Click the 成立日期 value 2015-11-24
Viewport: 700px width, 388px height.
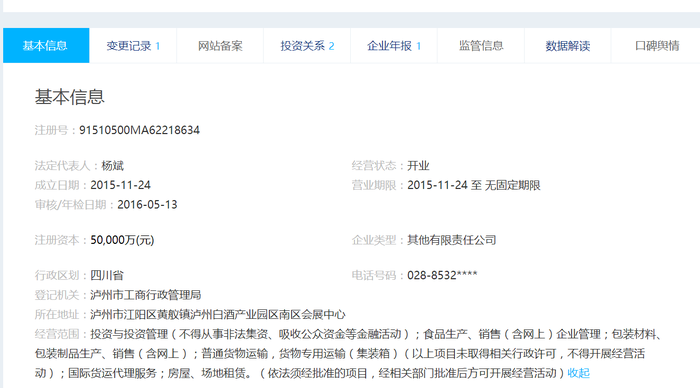[121, 185]
